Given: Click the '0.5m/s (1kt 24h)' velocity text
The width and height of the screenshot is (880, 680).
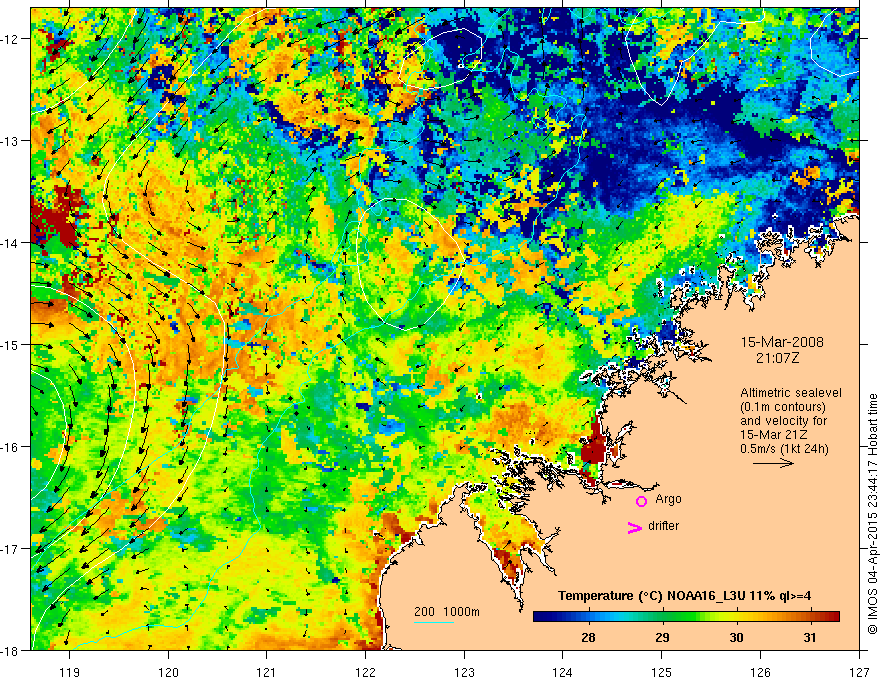Looking at the screenshot, I should pos(785,449).
